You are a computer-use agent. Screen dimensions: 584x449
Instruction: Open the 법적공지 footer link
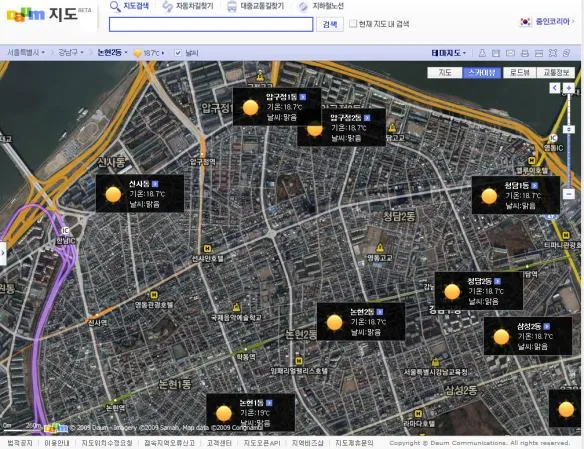pyautogui.click(x=20, y=443)
